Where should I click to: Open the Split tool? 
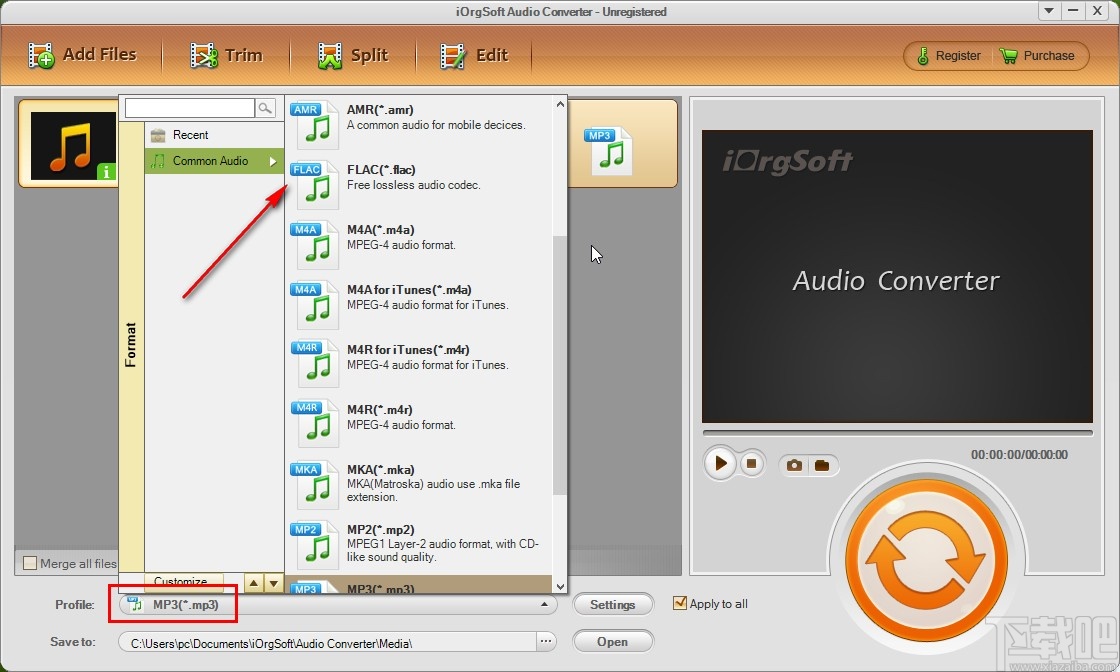355,55
